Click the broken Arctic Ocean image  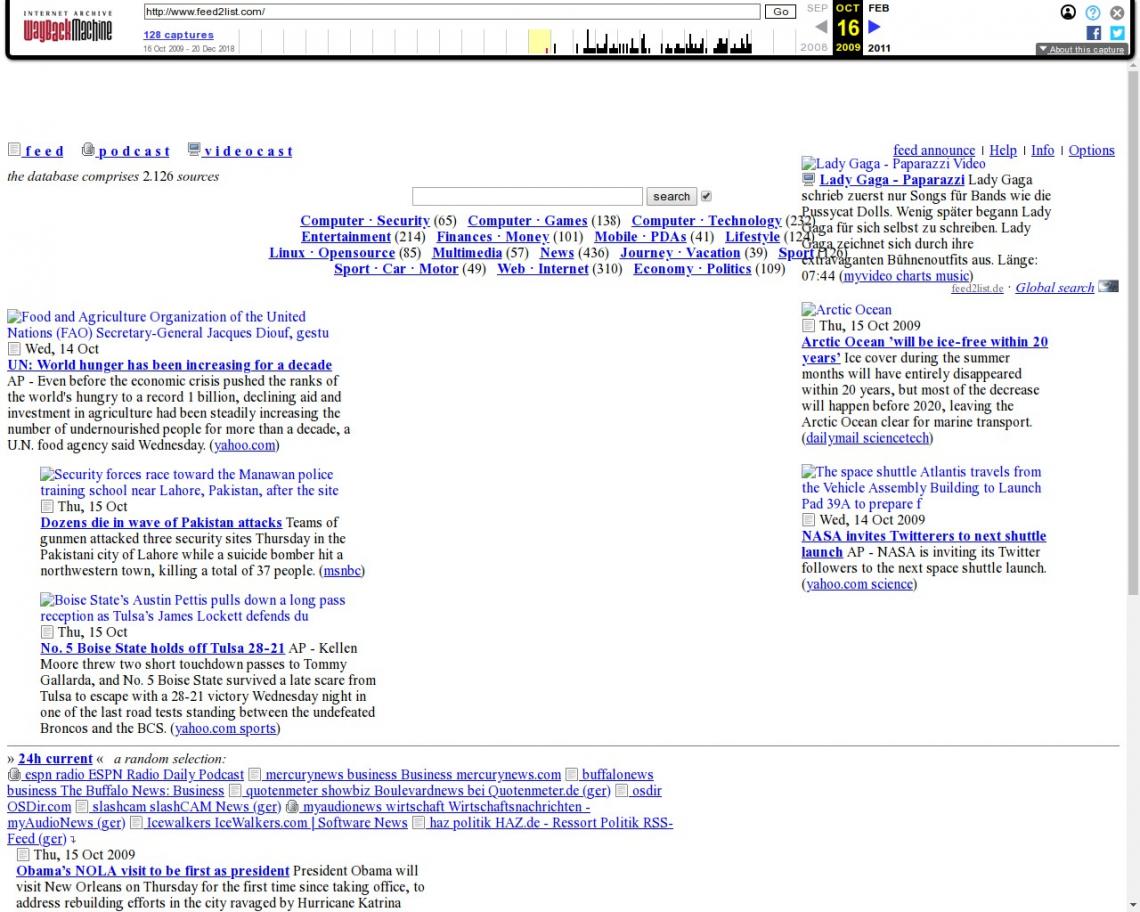tap(847, 309)
